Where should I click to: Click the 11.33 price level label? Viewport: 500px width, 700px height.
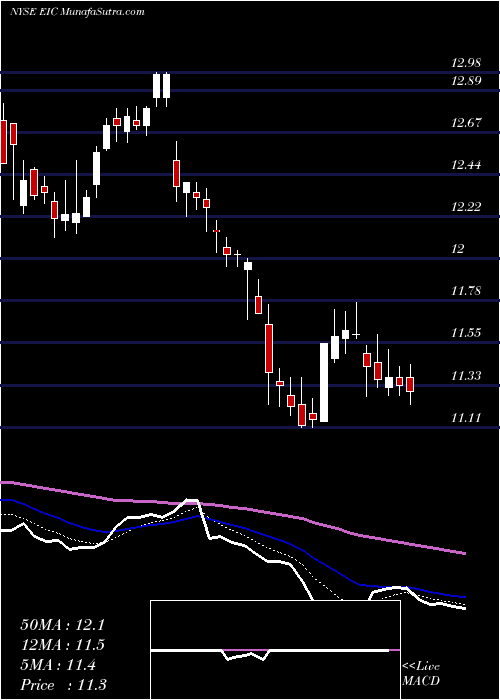coord(466,375)
